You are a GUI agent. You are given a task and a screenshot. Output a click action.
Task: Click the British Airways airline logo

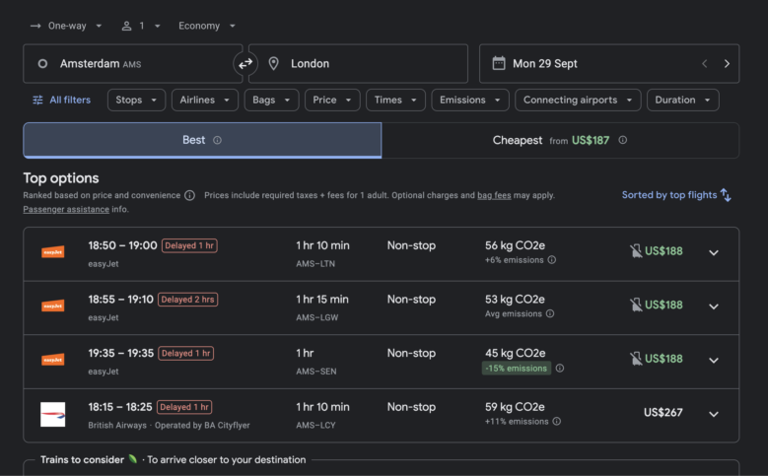pyautogui.click(x=53, y=414)
